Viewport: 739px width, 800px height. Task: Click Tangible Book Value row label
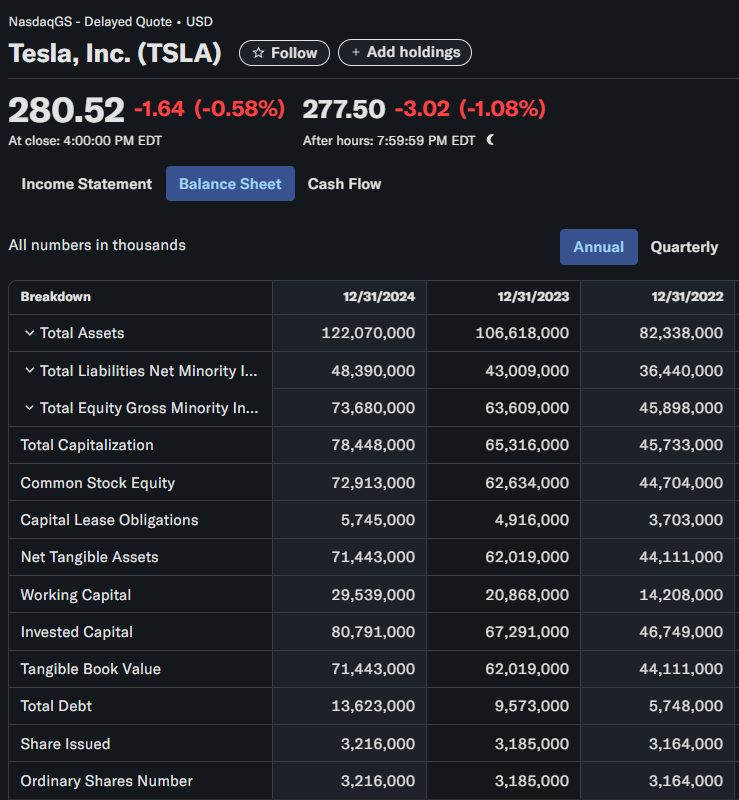tap(90, 669)
